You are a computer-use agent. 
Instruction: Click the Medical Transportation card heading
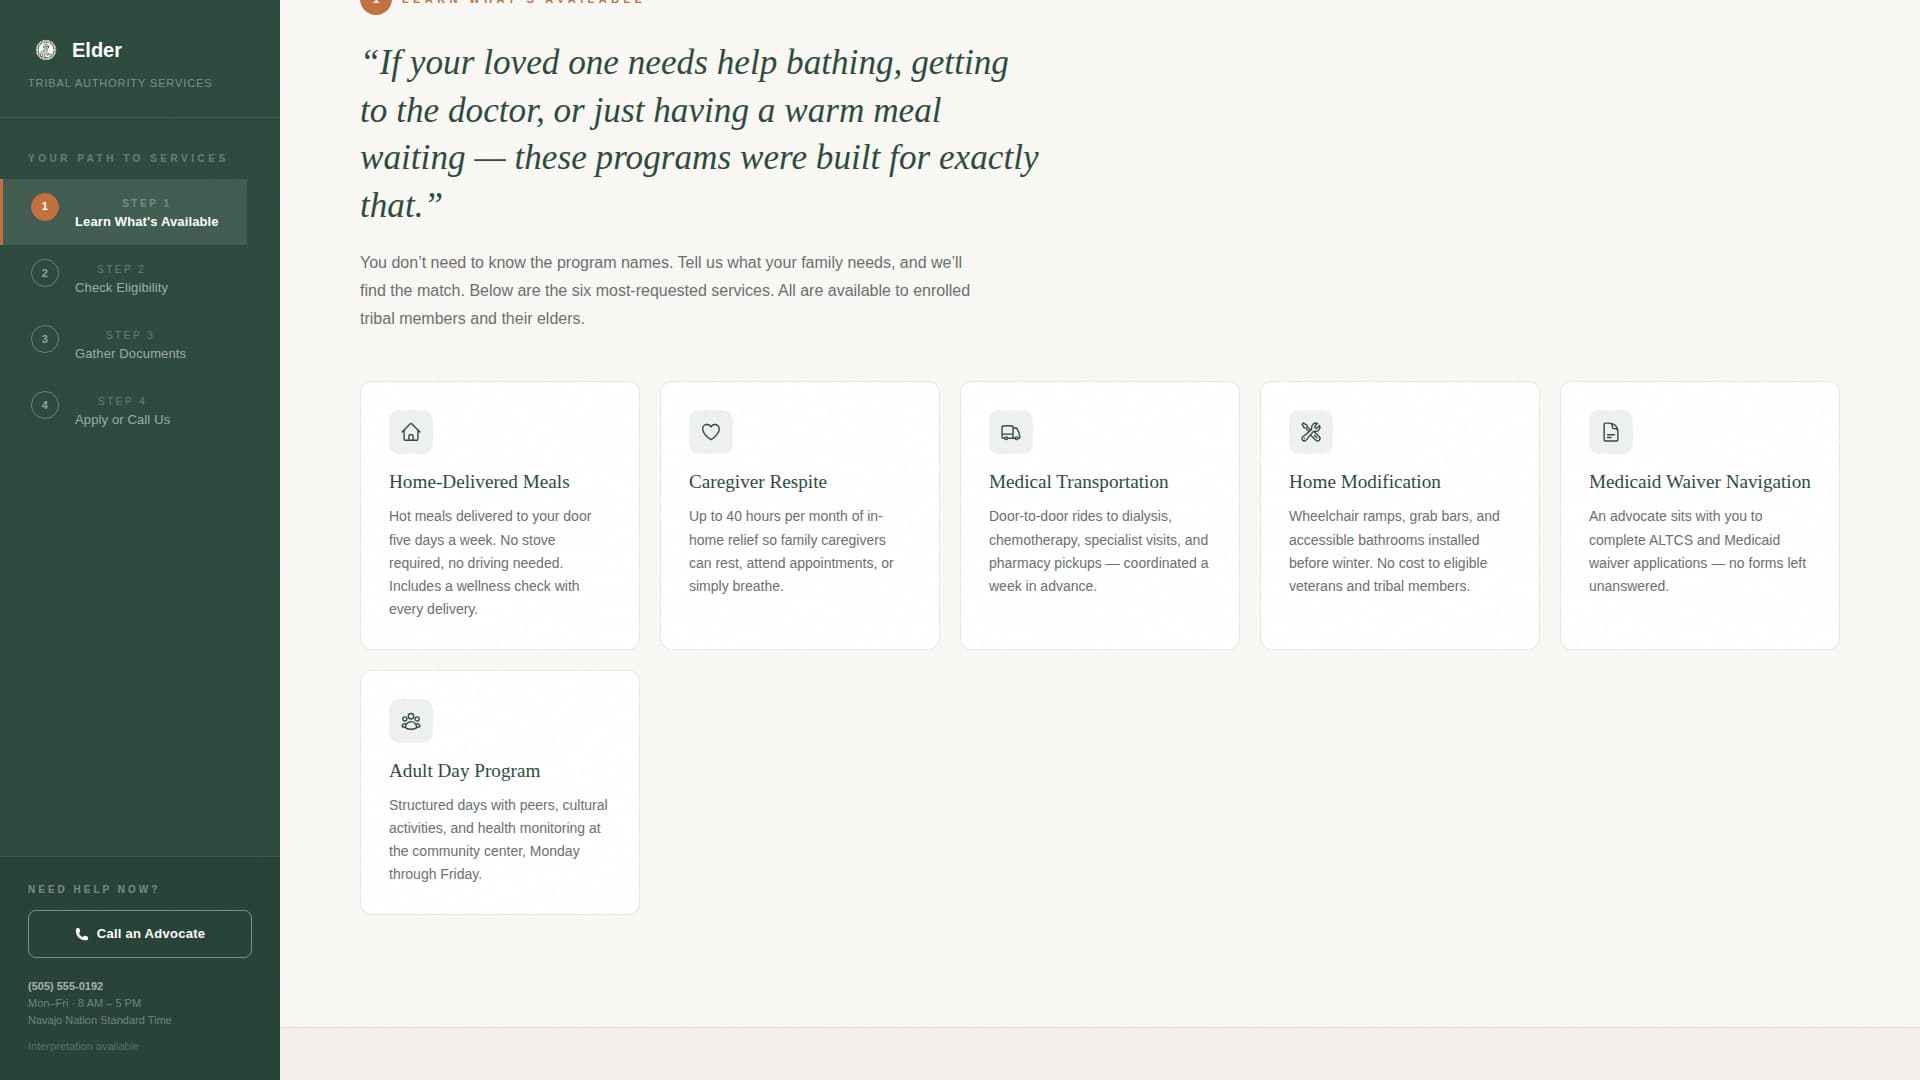click(1078, 482)
